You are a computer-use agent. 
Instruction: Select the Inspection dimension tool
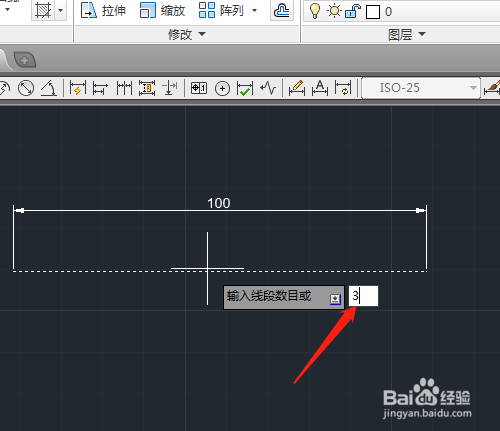[x=245, y=88]
